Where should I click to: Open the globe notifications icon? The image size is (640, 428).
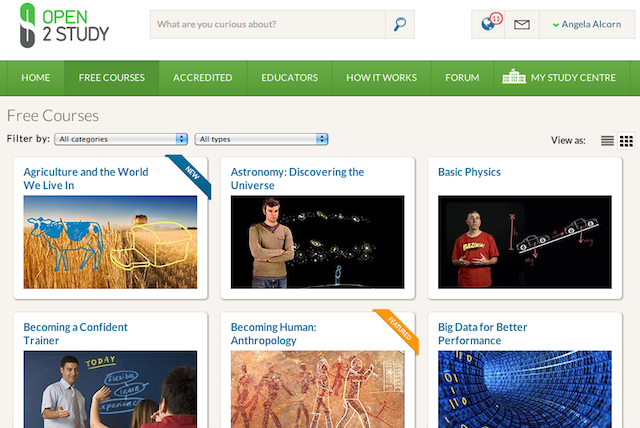[x=487, y=24]
